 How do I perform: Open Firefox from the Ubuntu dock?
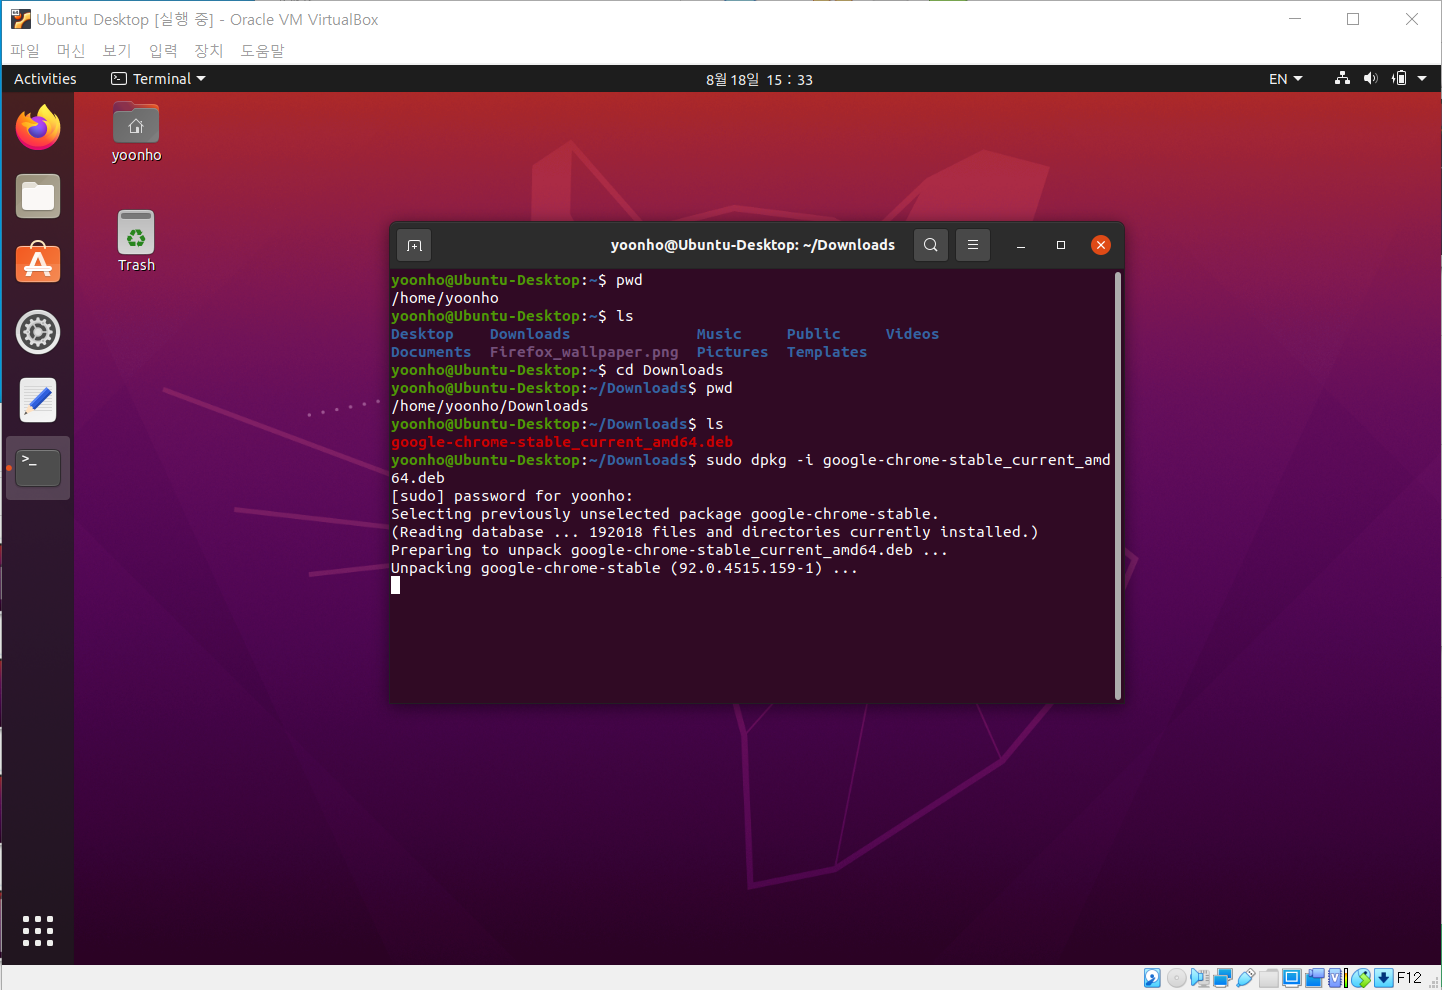pos(38,128)
